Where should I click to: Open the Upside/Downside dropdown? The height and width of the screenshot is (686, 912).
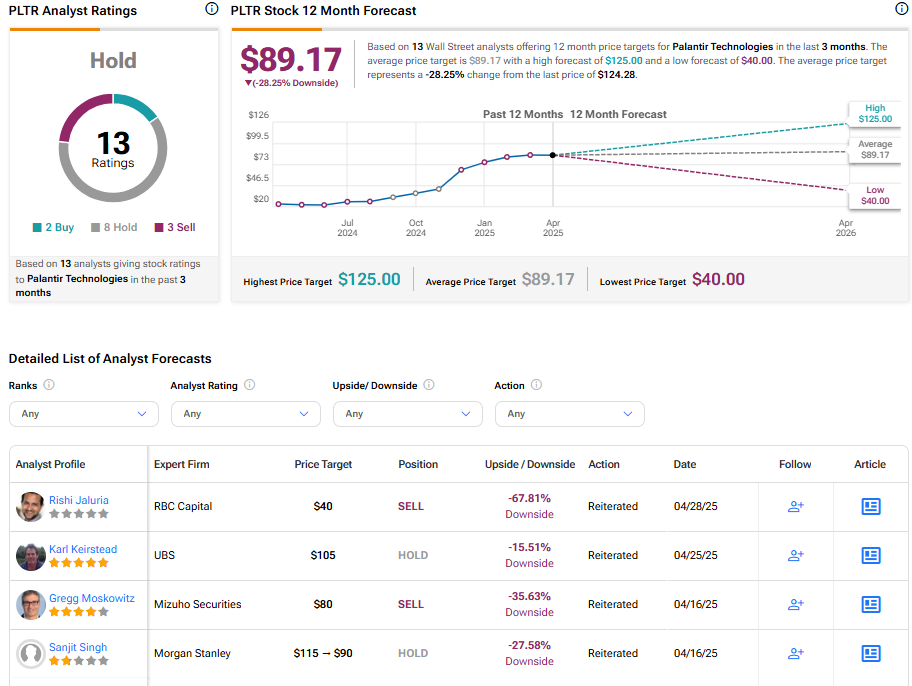pyautogui.click(x=408, y=414)
